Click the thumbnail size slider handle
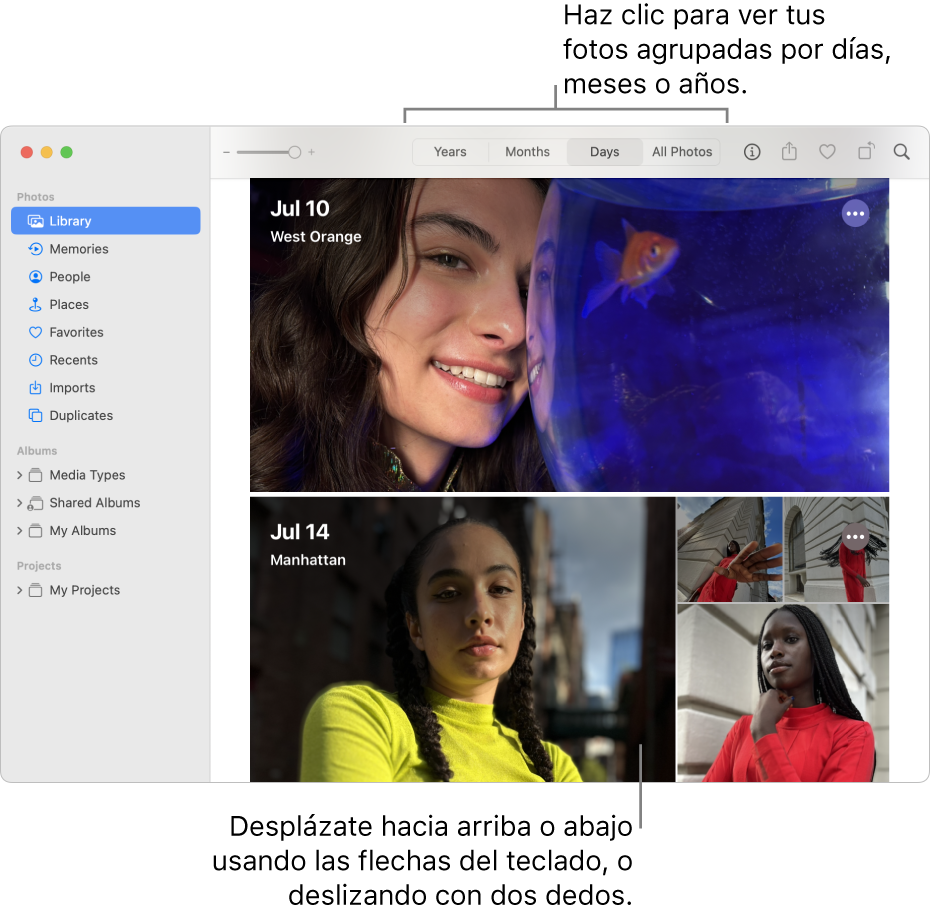 pyautogui.click(x=294, y=153)
